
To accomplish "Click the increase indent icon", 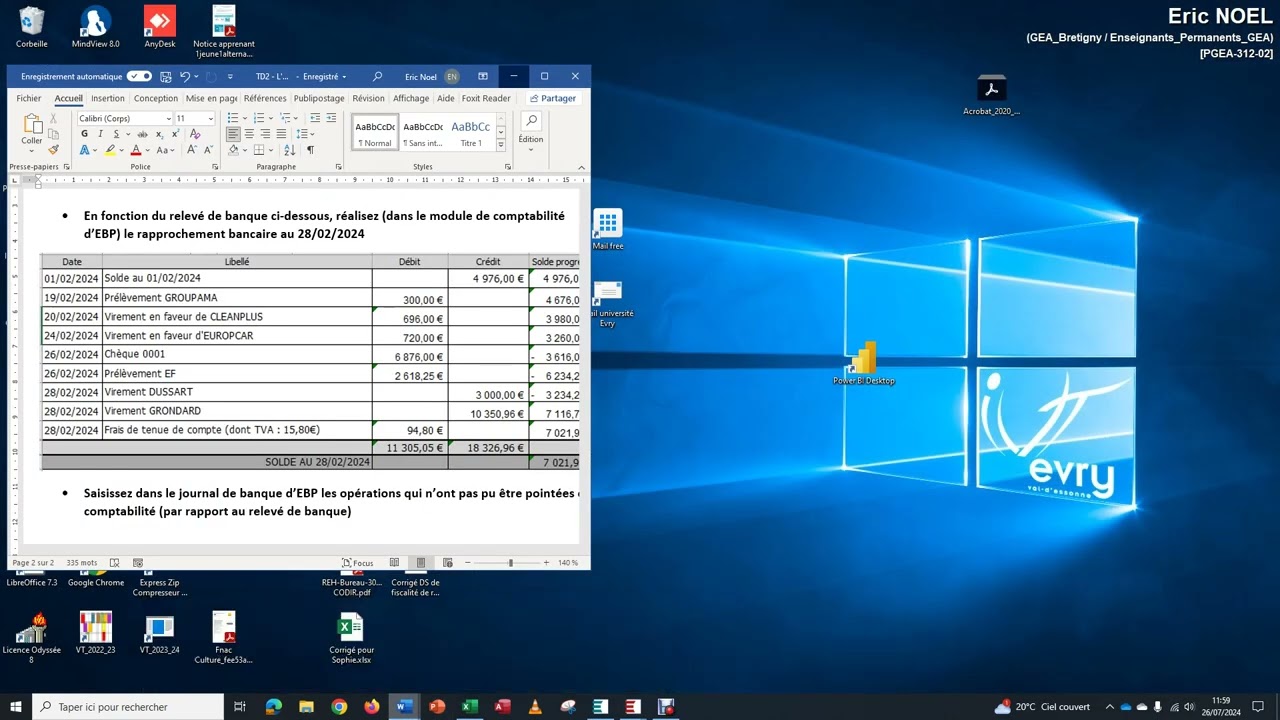I will (x=331, y=118).
